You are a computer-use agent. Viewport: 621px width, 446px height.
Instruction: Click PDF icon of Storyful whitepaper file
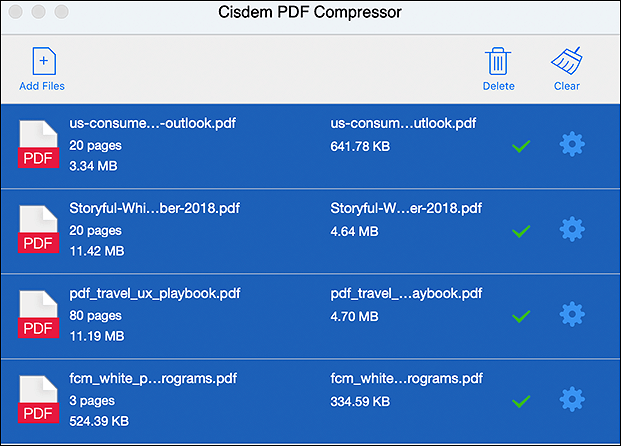pyautogui.click(x=38, y=229)
